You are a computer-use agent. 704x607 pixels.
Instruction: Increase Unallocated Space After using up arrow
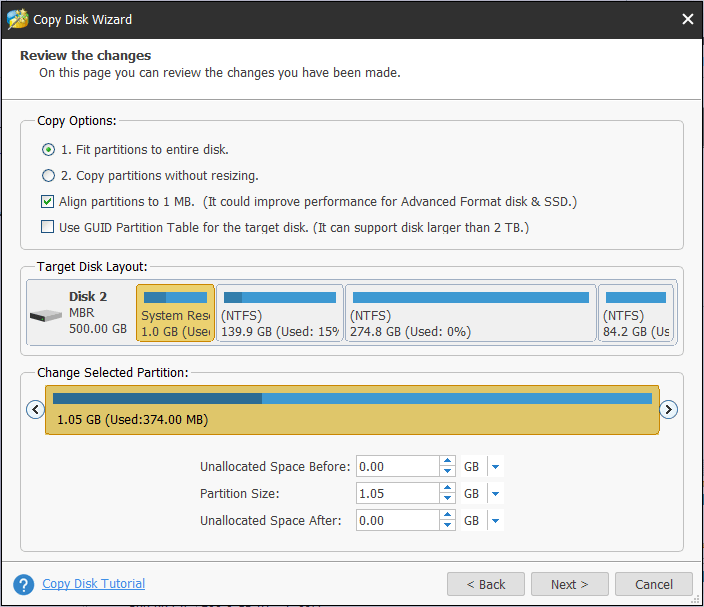click(x=447, y=515)
